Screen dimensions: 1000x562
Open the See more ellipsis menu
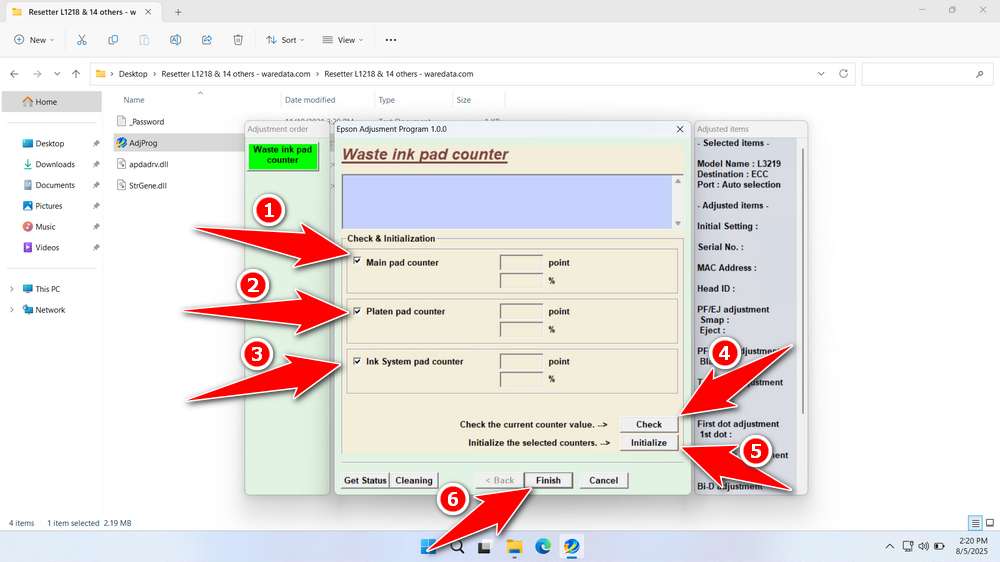click(x=391, y=40)
